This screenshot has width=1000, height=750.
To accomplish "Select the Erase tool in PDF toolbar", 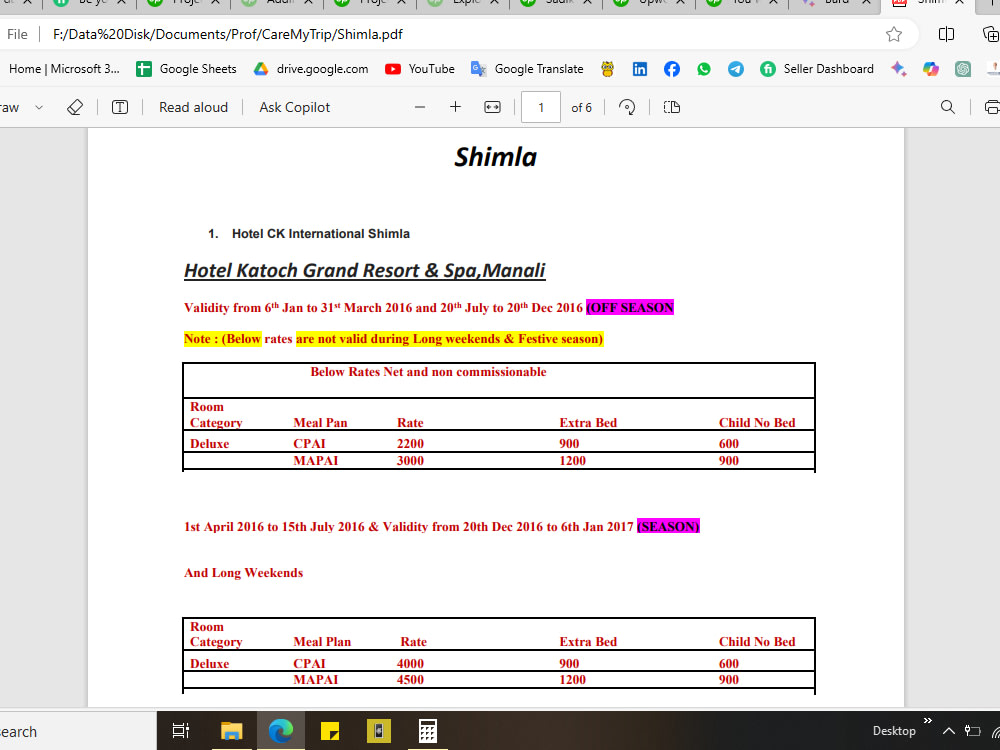I will coord(75,107).
